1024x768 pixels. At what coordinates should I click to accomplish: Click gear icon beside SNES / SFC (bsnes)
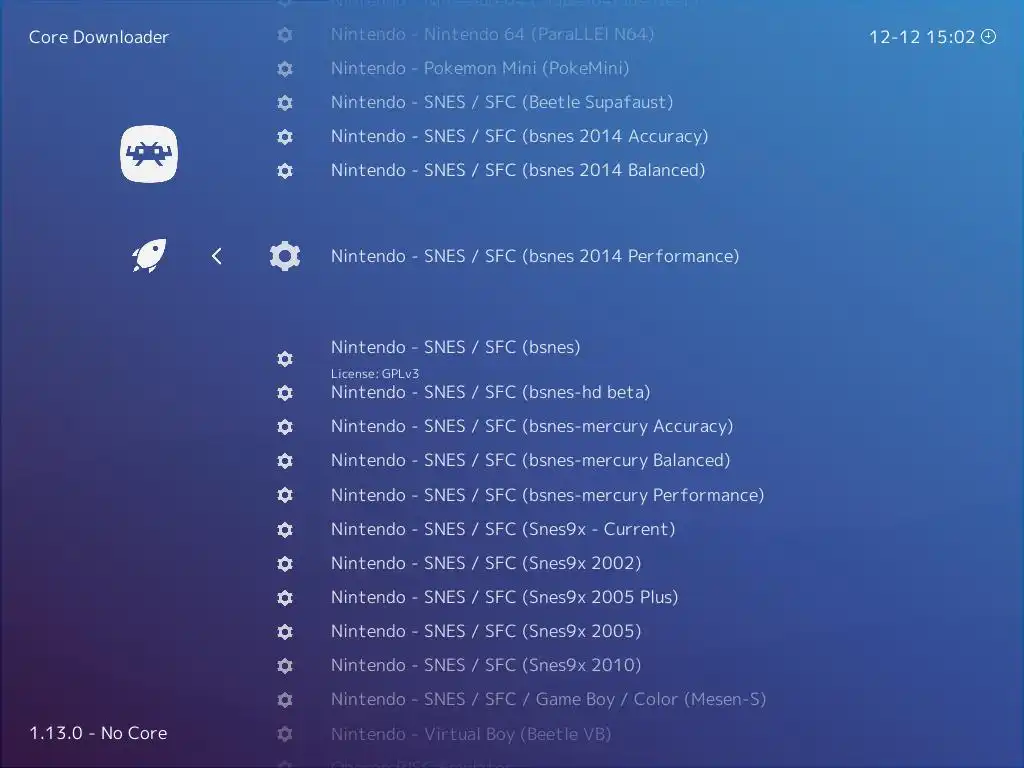coord(285,359)
